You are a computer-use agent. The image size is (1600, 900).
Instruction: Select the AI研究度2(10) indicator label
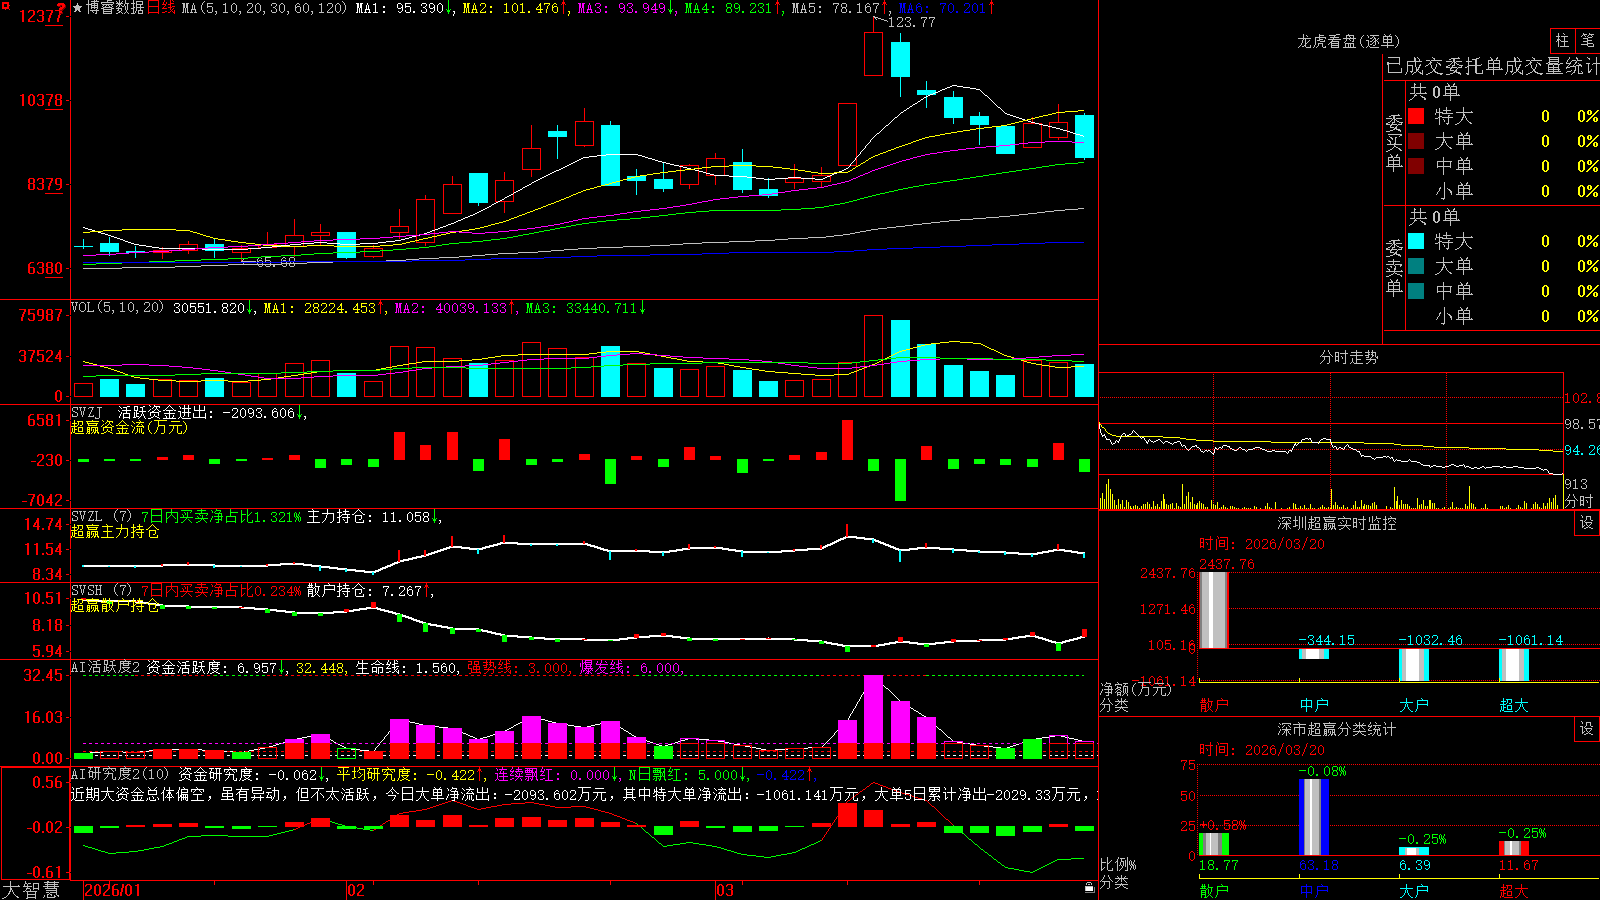tap(120, 774)
